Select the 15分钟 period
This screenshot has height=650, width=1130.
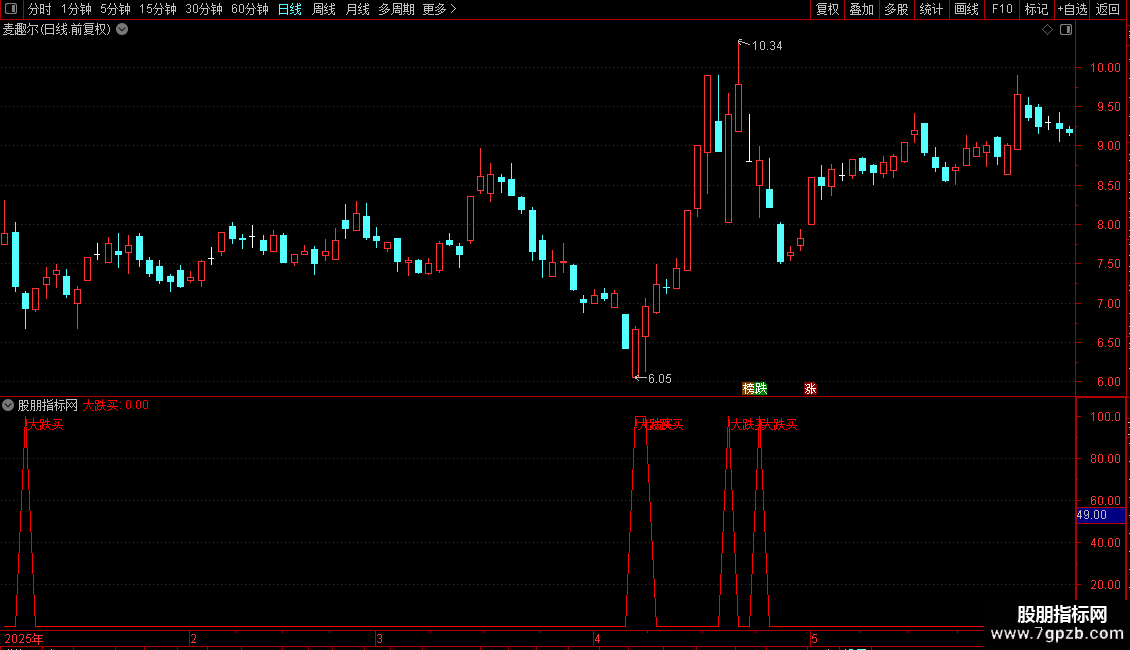pyautogui.click(x=157, y=9)
